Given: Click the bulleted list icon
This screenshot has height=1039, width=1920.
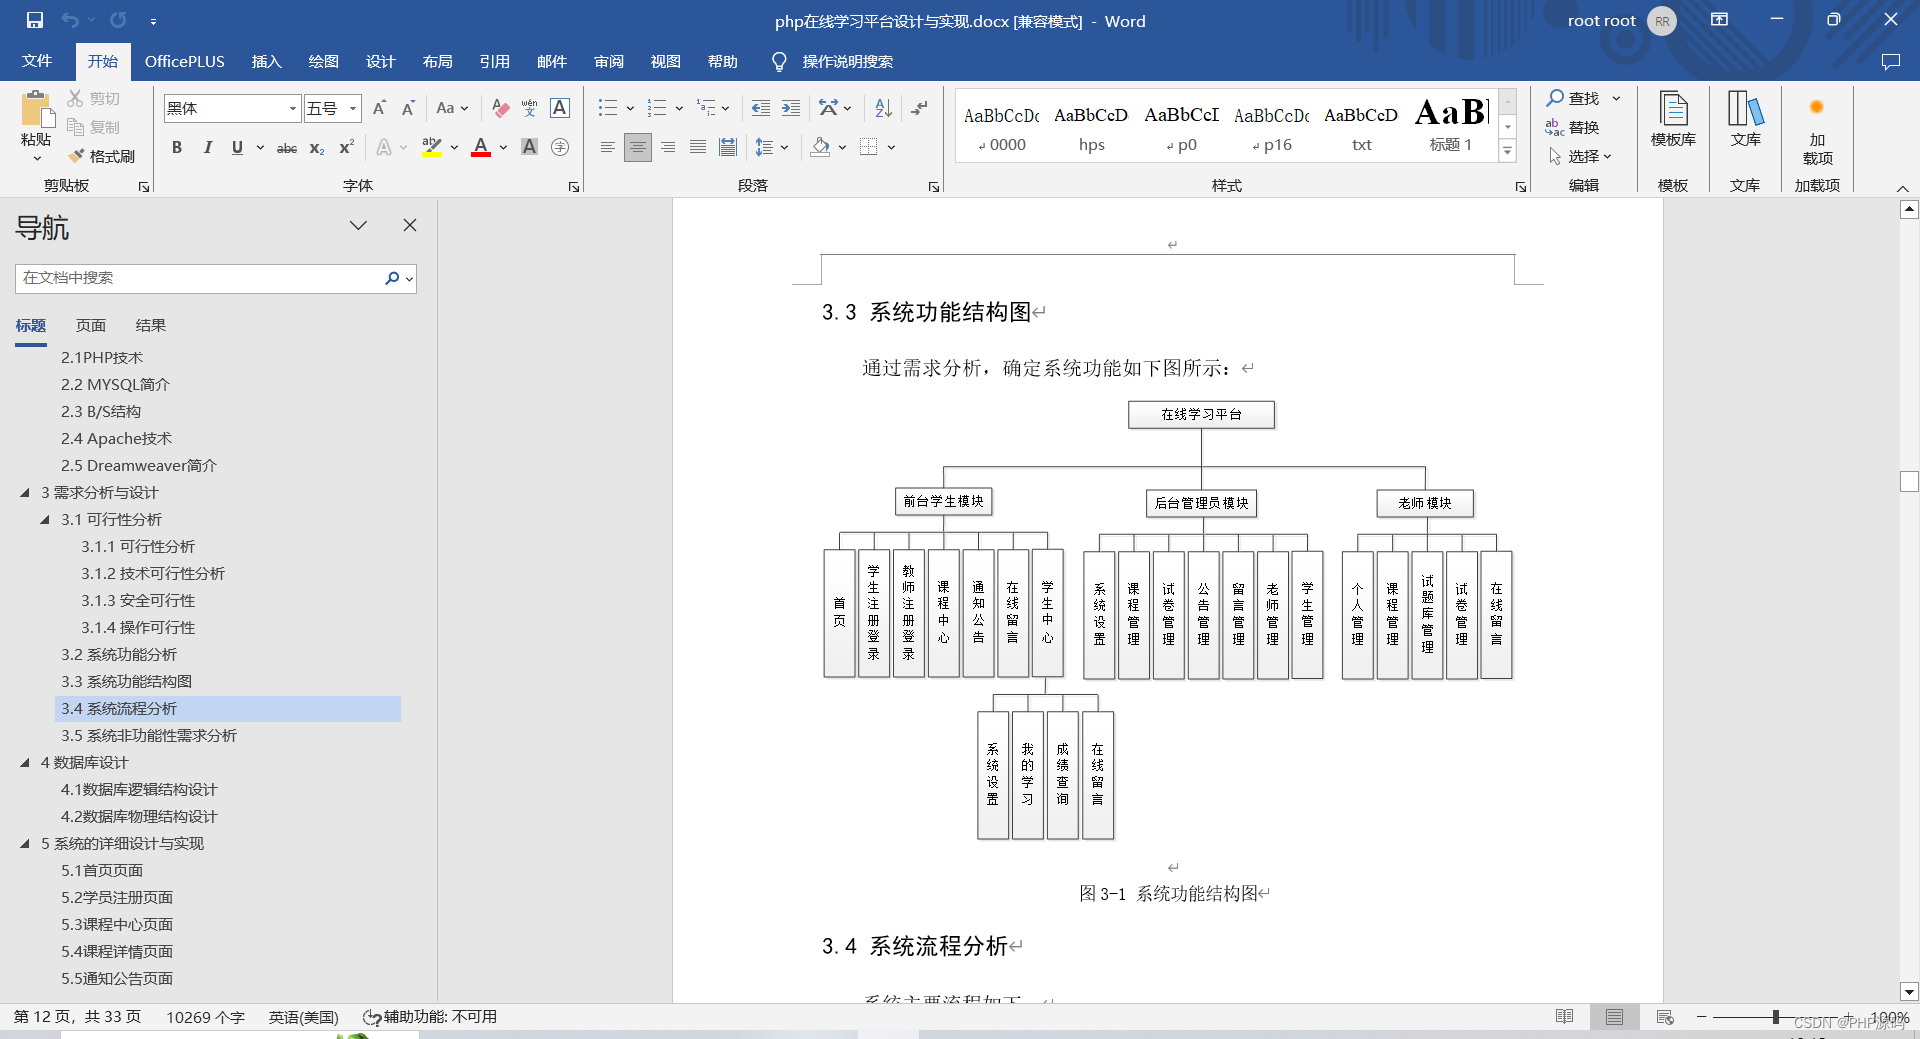Looking at the screenshot, I should point(607,108).
